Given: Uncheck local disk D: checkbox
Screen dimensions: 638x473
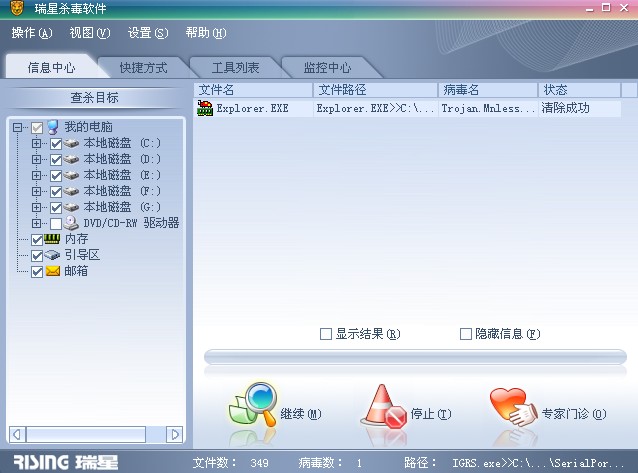Looking at the screenshot, I should coord(56,160).
